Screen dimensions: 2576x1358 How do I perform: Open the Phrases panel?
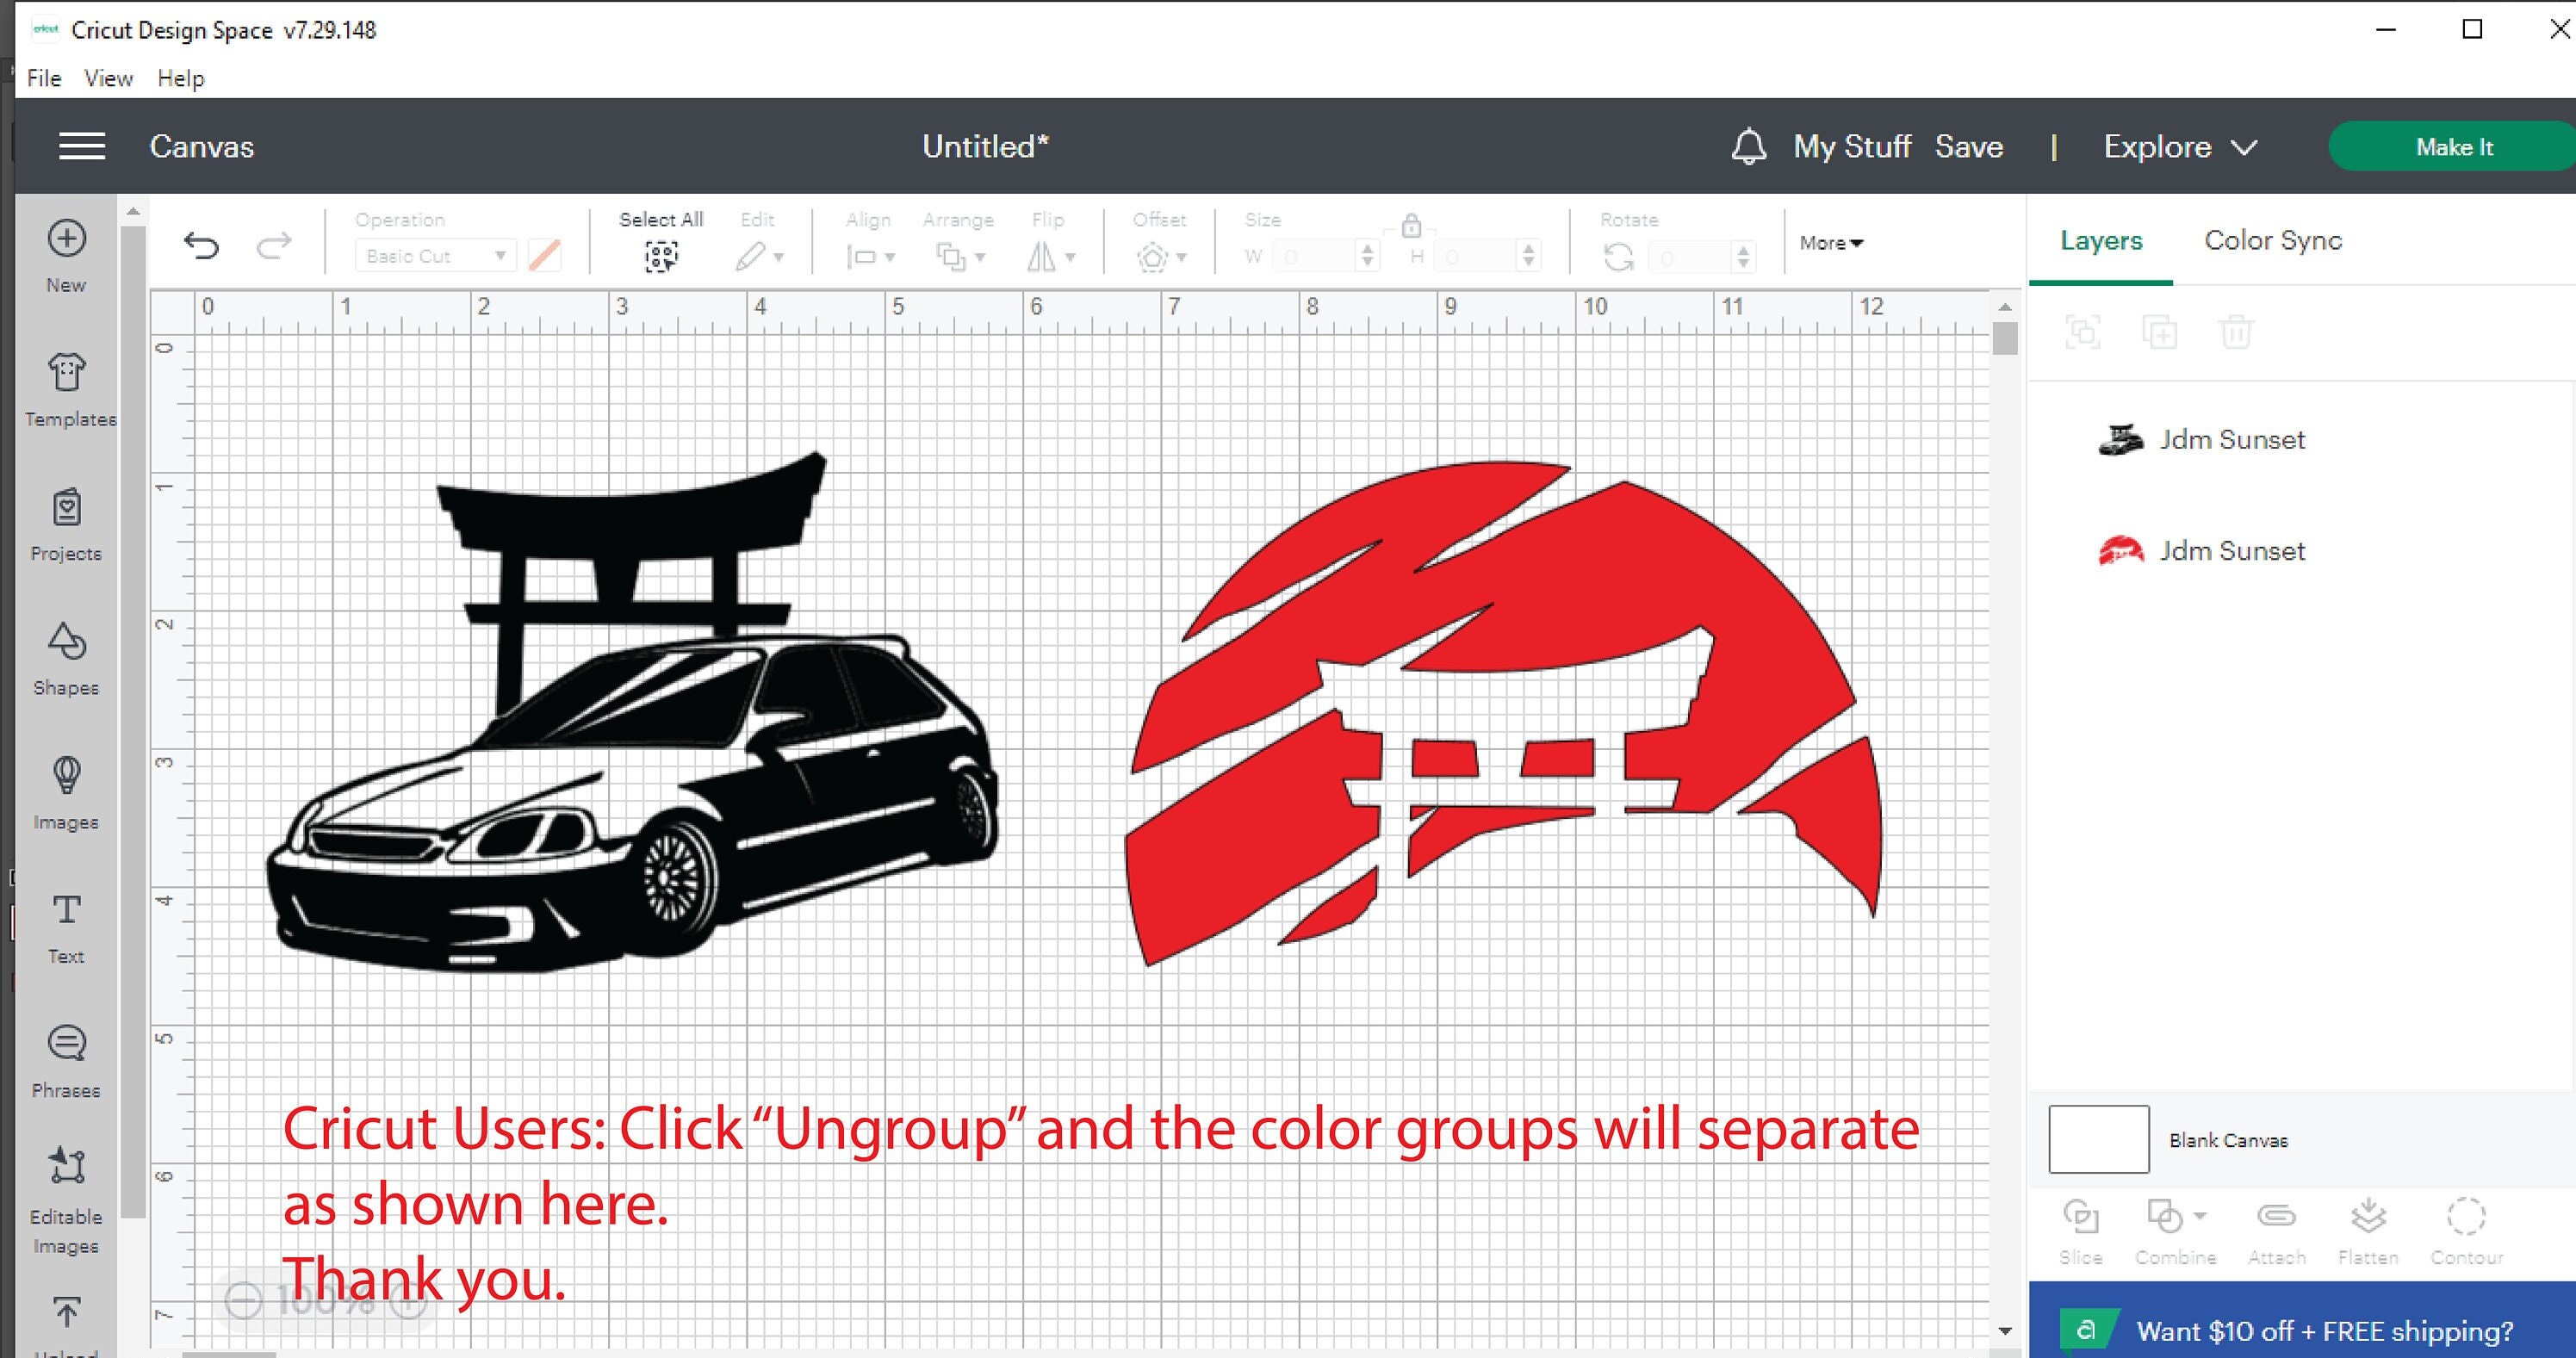pyautogui.click(x=67, y=1061)
